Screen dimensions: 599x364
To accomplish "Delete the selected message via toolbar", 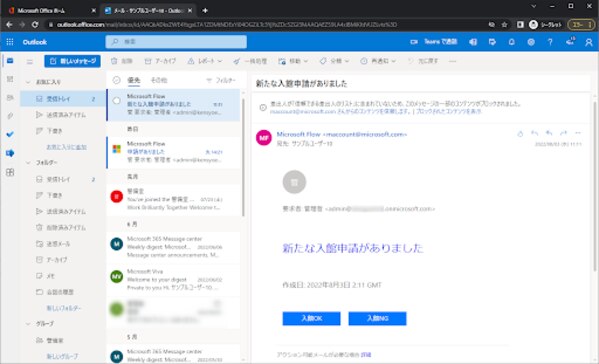I will point(121,61).
